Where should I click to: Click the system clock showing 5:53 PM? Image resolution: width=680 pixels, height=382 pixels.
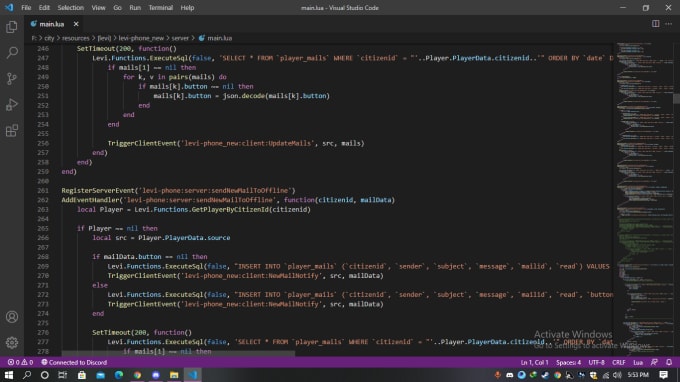(x=638, y=375)
